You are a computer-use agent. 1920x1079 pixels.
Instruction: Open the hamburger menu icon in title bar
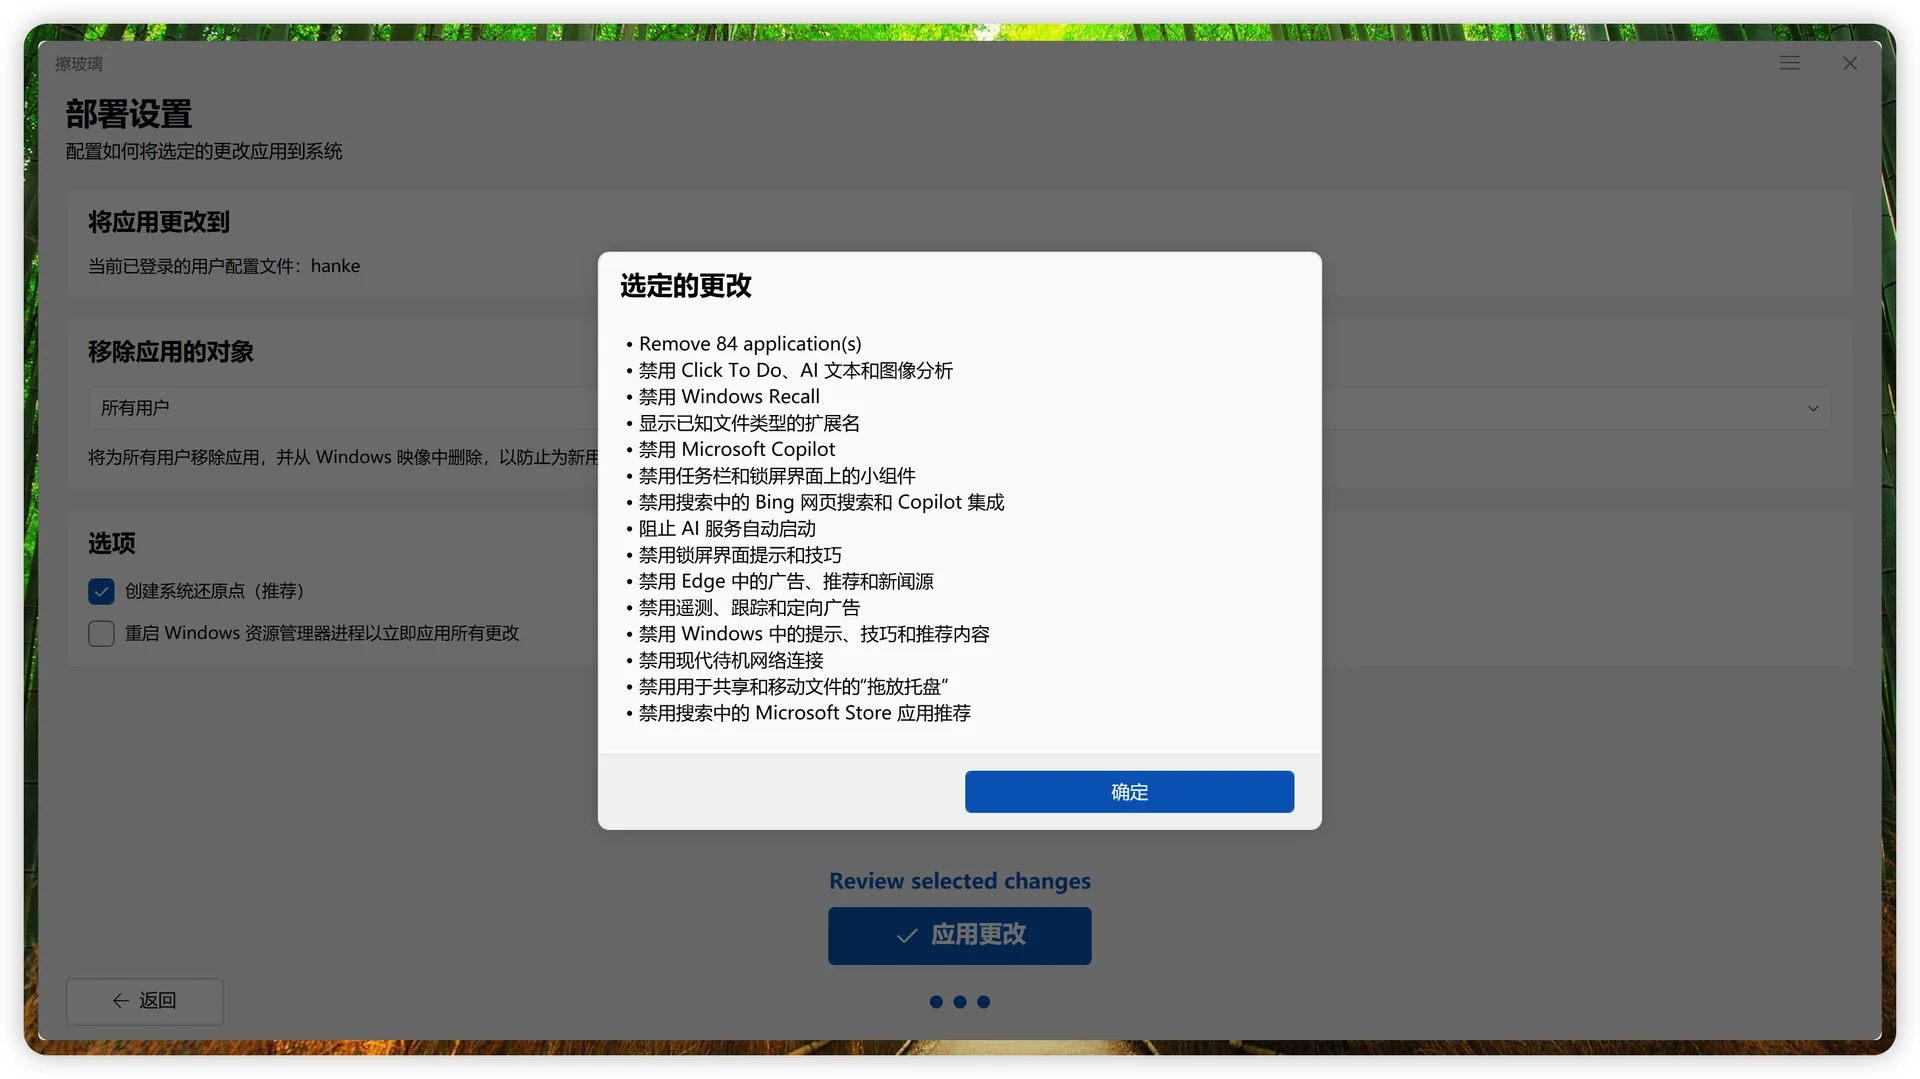click(1790, 63)
